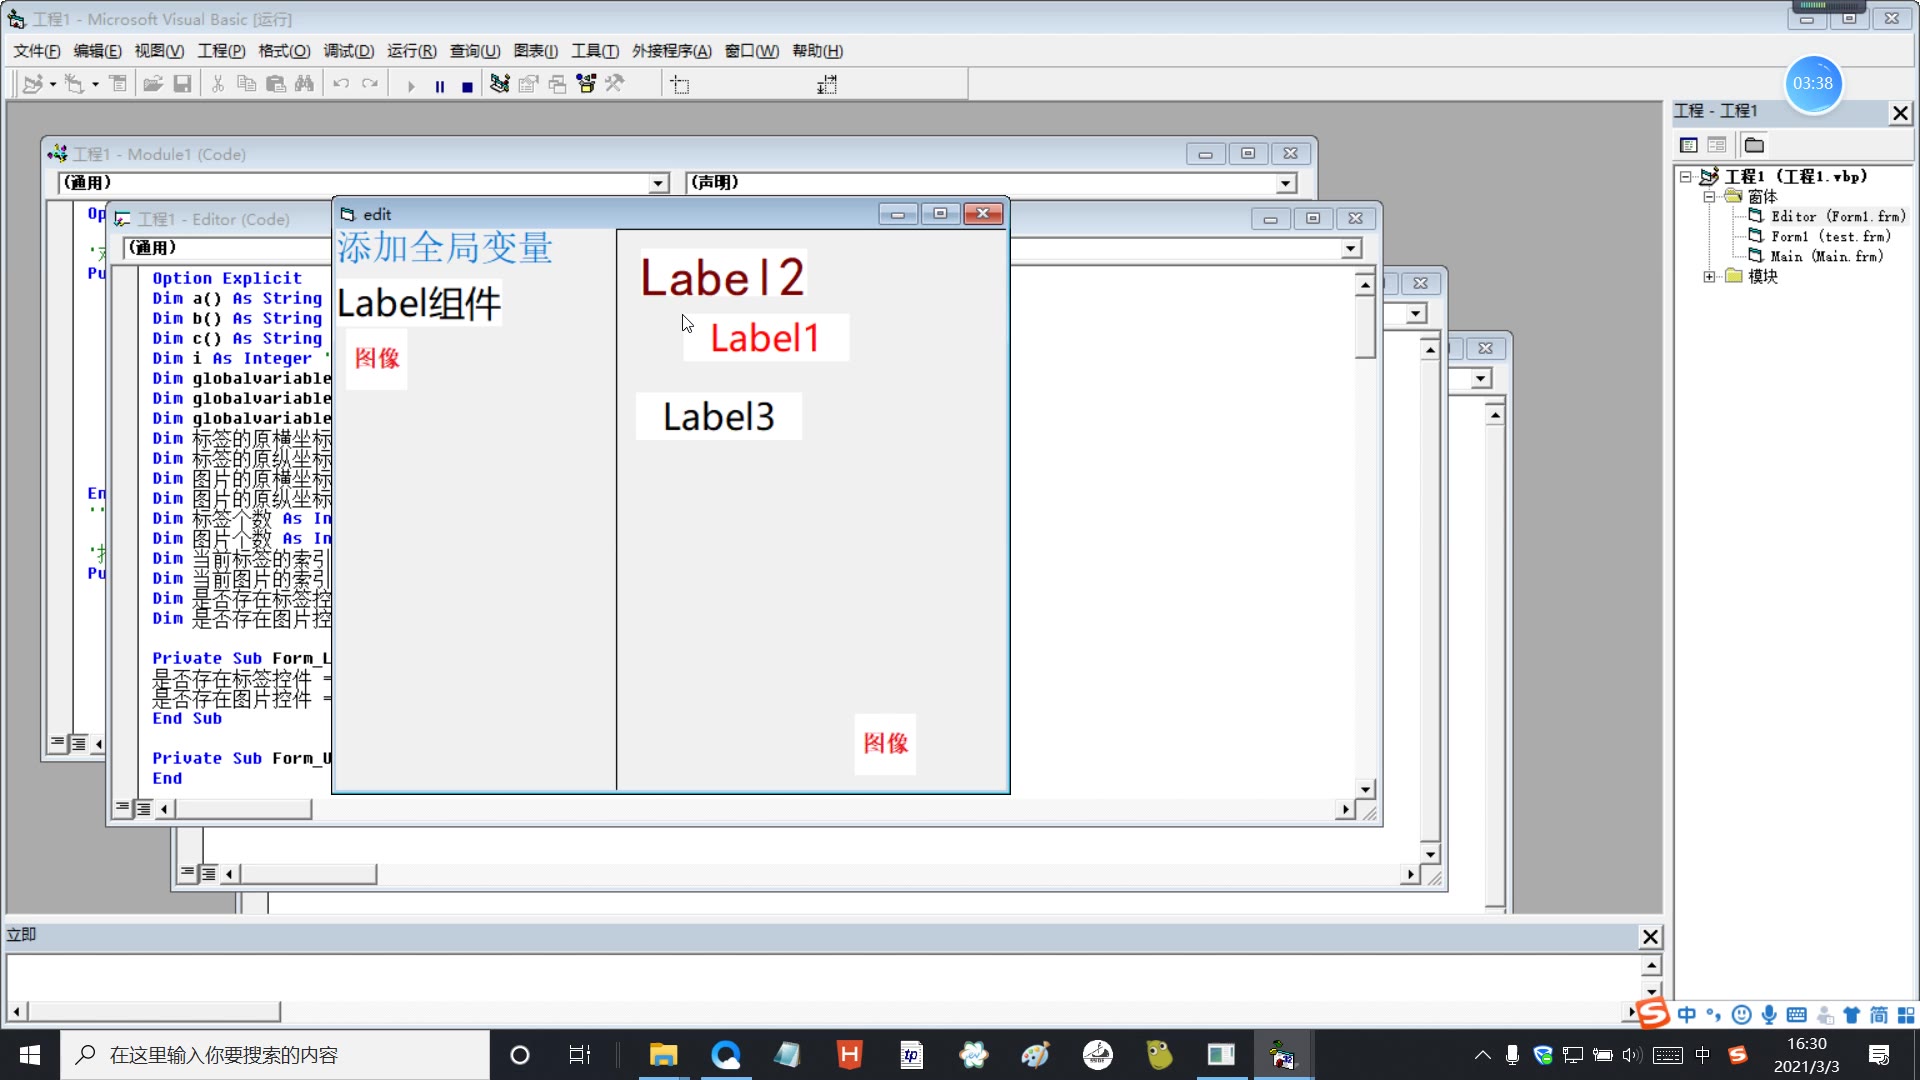Click View Code icon in project panel

(1689, 145)
